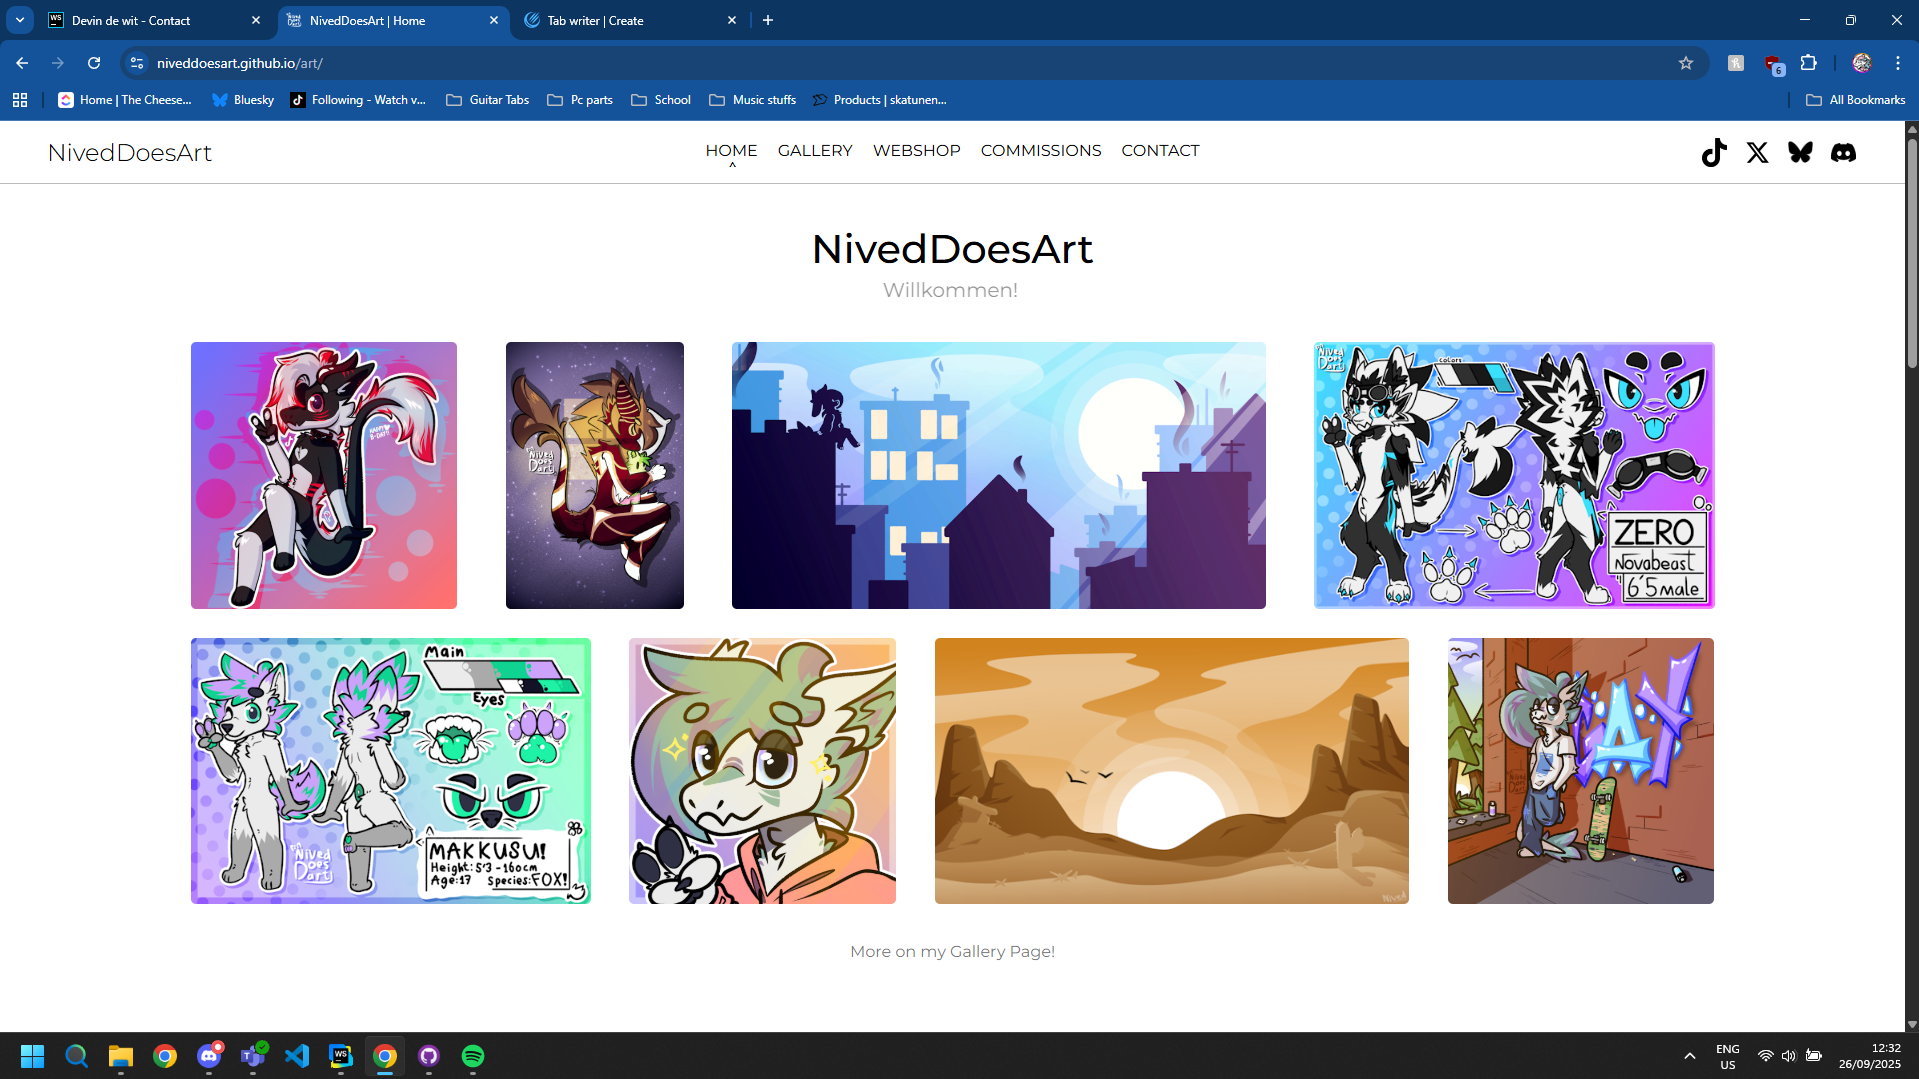1919x1079 pixels.
Task: Open the Discord social link icon
Action: 1843,152
